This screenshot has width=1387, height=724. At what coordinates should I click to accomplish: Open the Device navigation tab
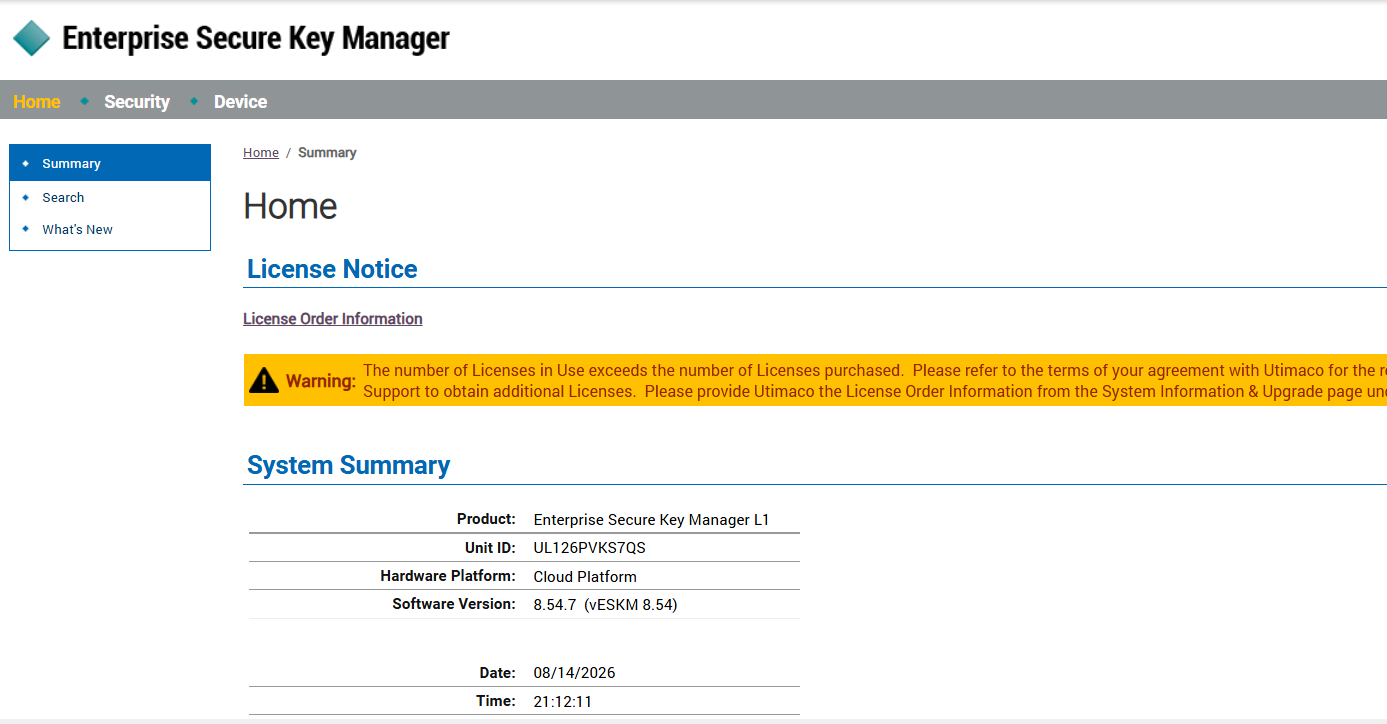pyautogui.click(x=240, y=102)
